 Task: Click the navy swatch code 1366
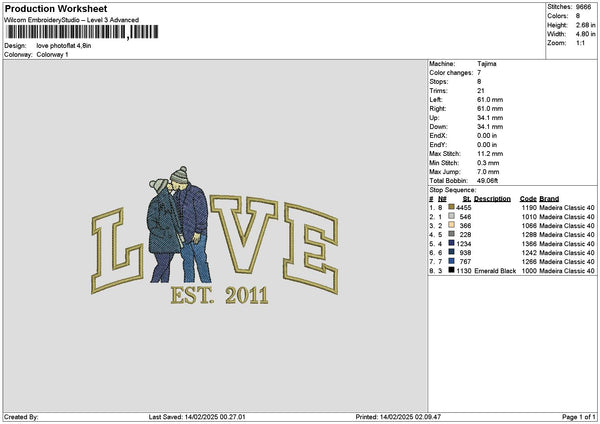(x=452, y=243)
